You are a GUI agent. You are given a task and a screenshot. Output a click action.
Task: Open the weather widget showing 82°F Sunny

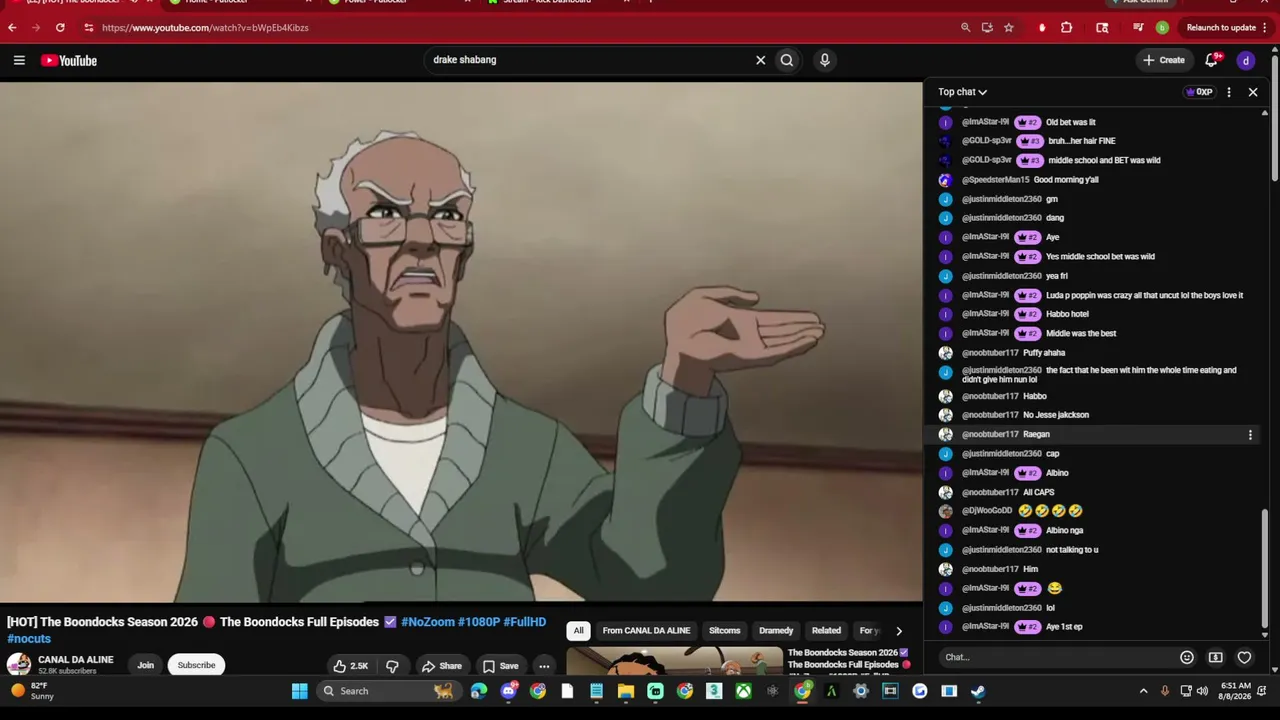32,691
